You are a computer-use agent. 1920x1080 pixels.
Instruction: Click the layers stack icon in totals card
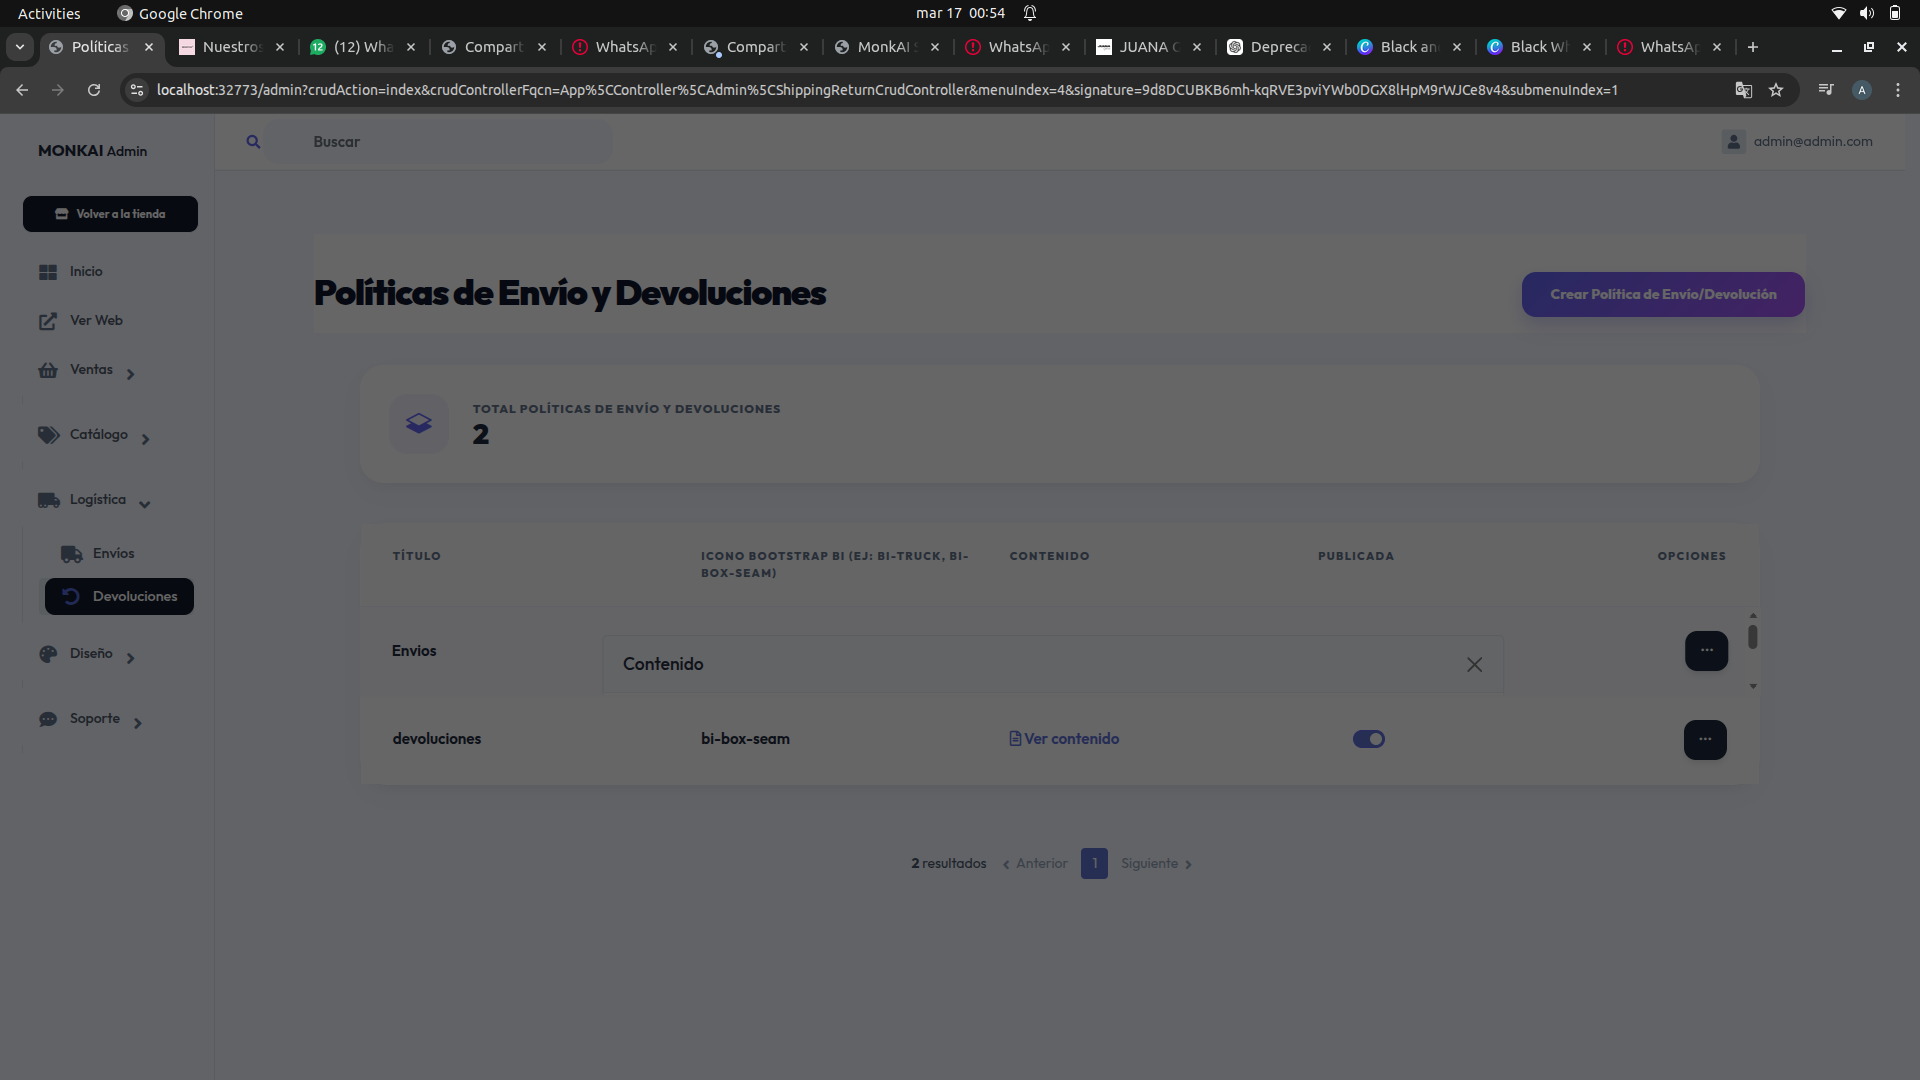point(419,423)
